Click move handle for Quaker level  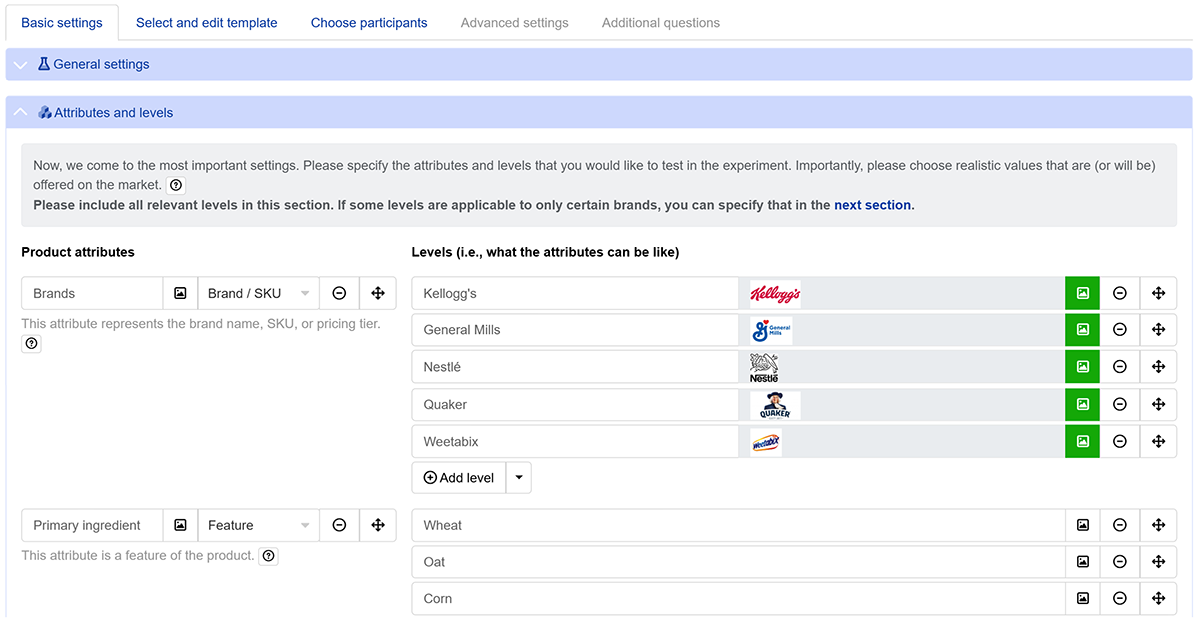1158,404
